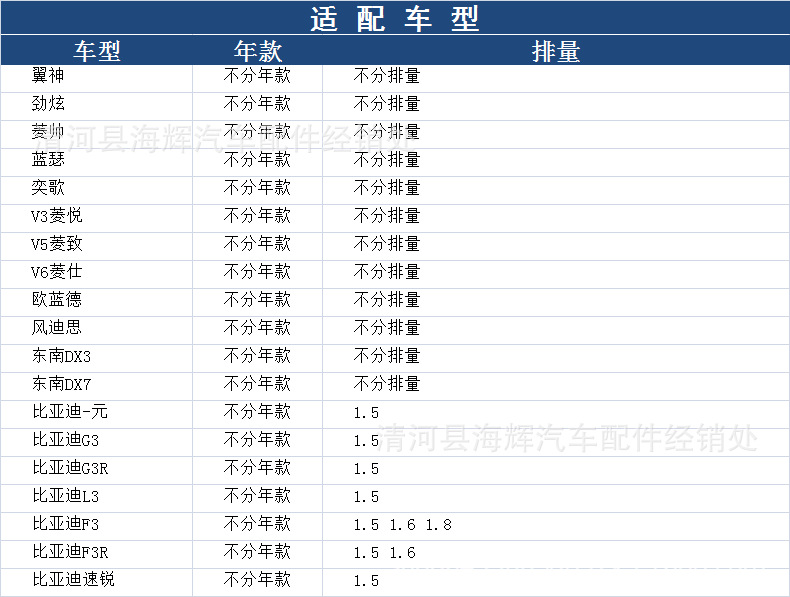Click 不分排量 in the 劲炫 row
The height and width of the screenshot is (597, 790).
[387, 104]
